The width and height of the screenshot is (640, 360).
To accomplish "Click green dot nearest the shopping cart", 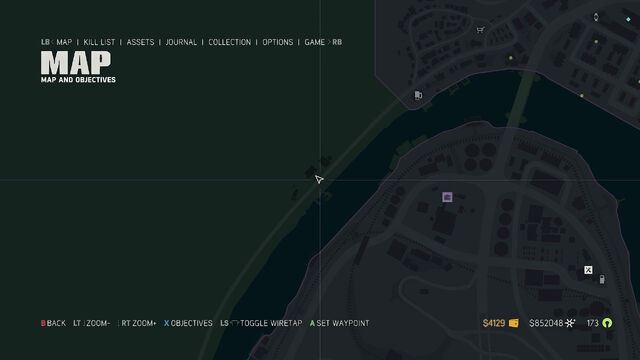I will click(x=511, y=58).
